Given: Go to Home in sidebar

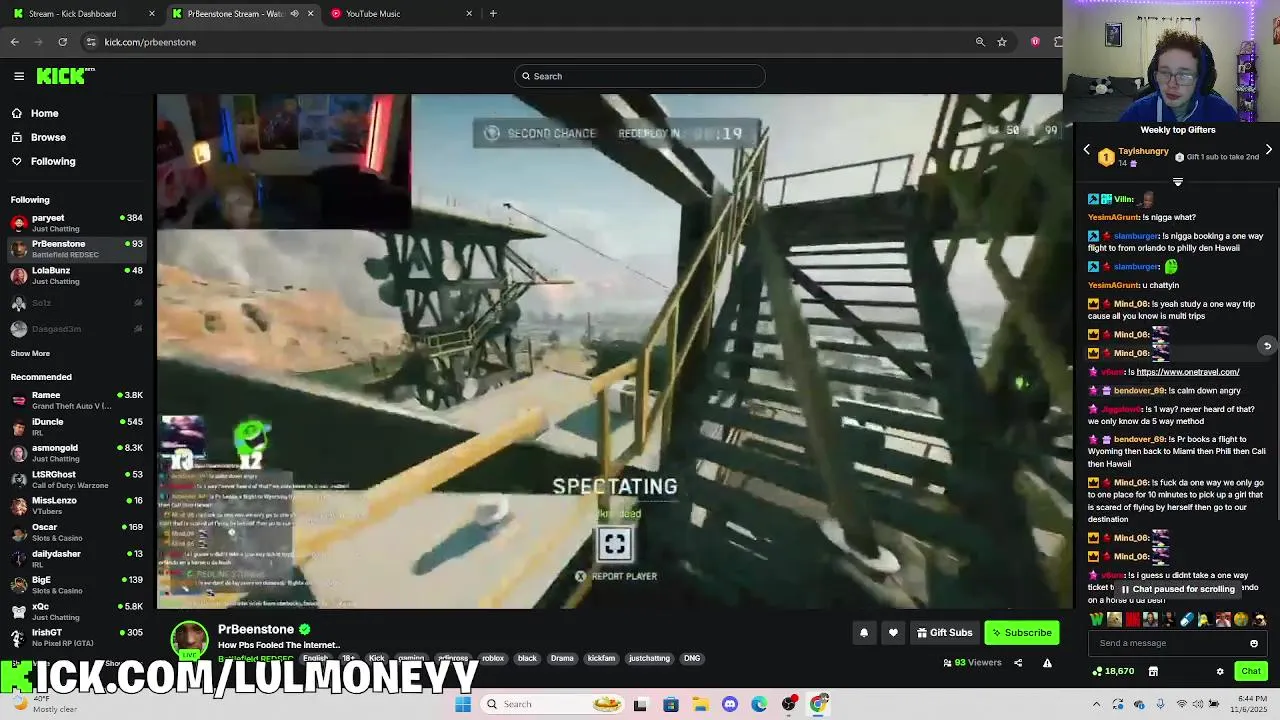Looking at the screenshot, I should [x=44, y=114].
